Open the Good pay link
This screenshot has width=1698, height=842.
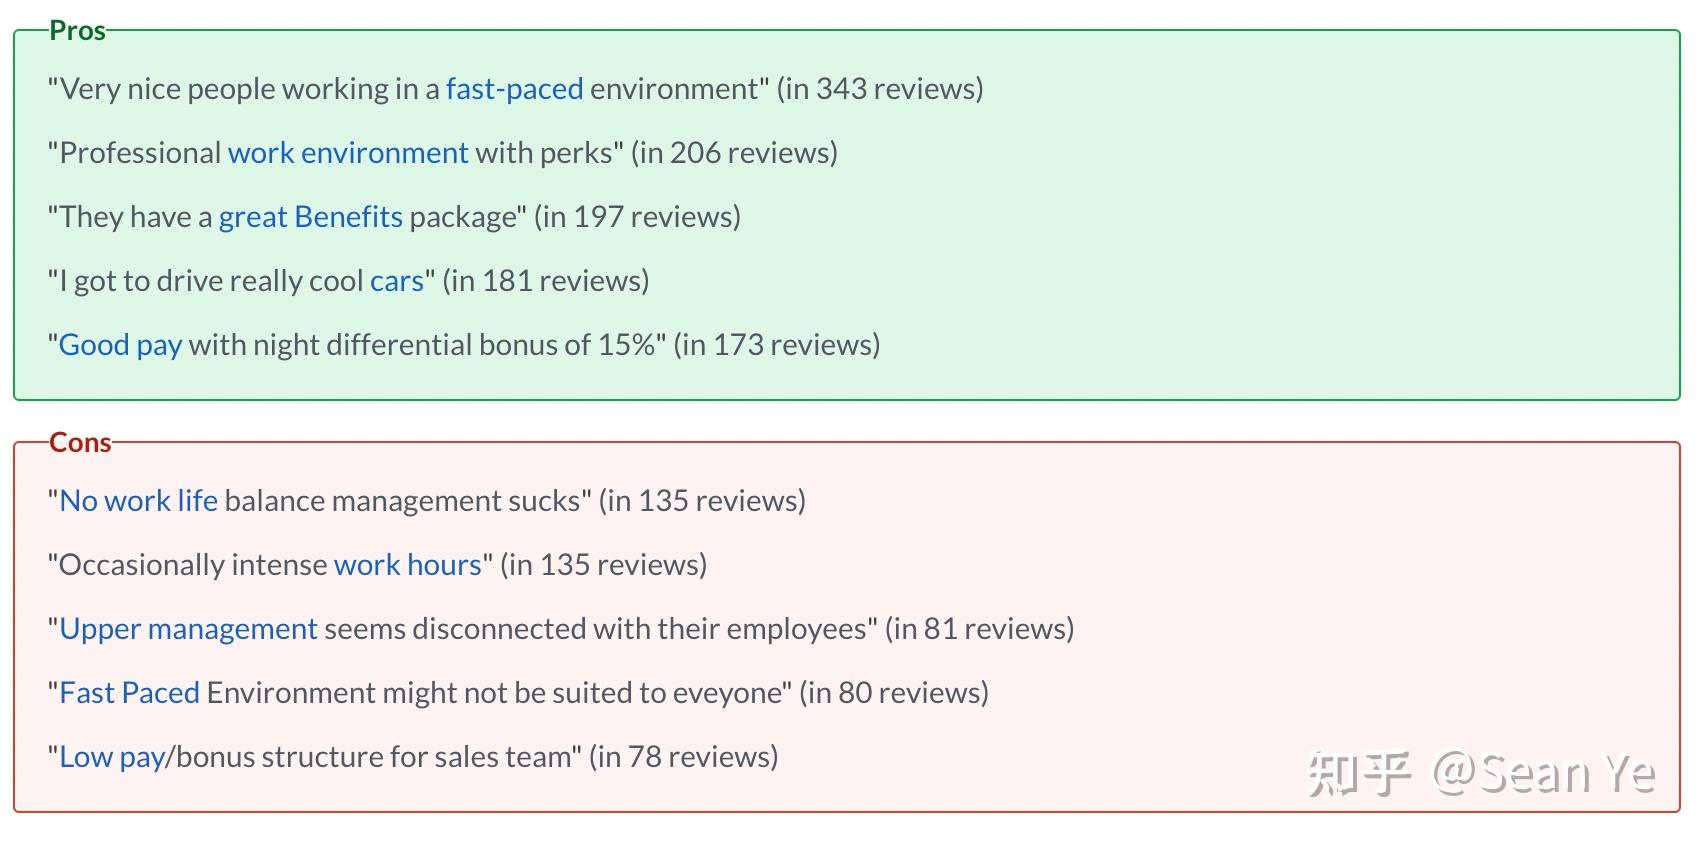pos(120,345)
